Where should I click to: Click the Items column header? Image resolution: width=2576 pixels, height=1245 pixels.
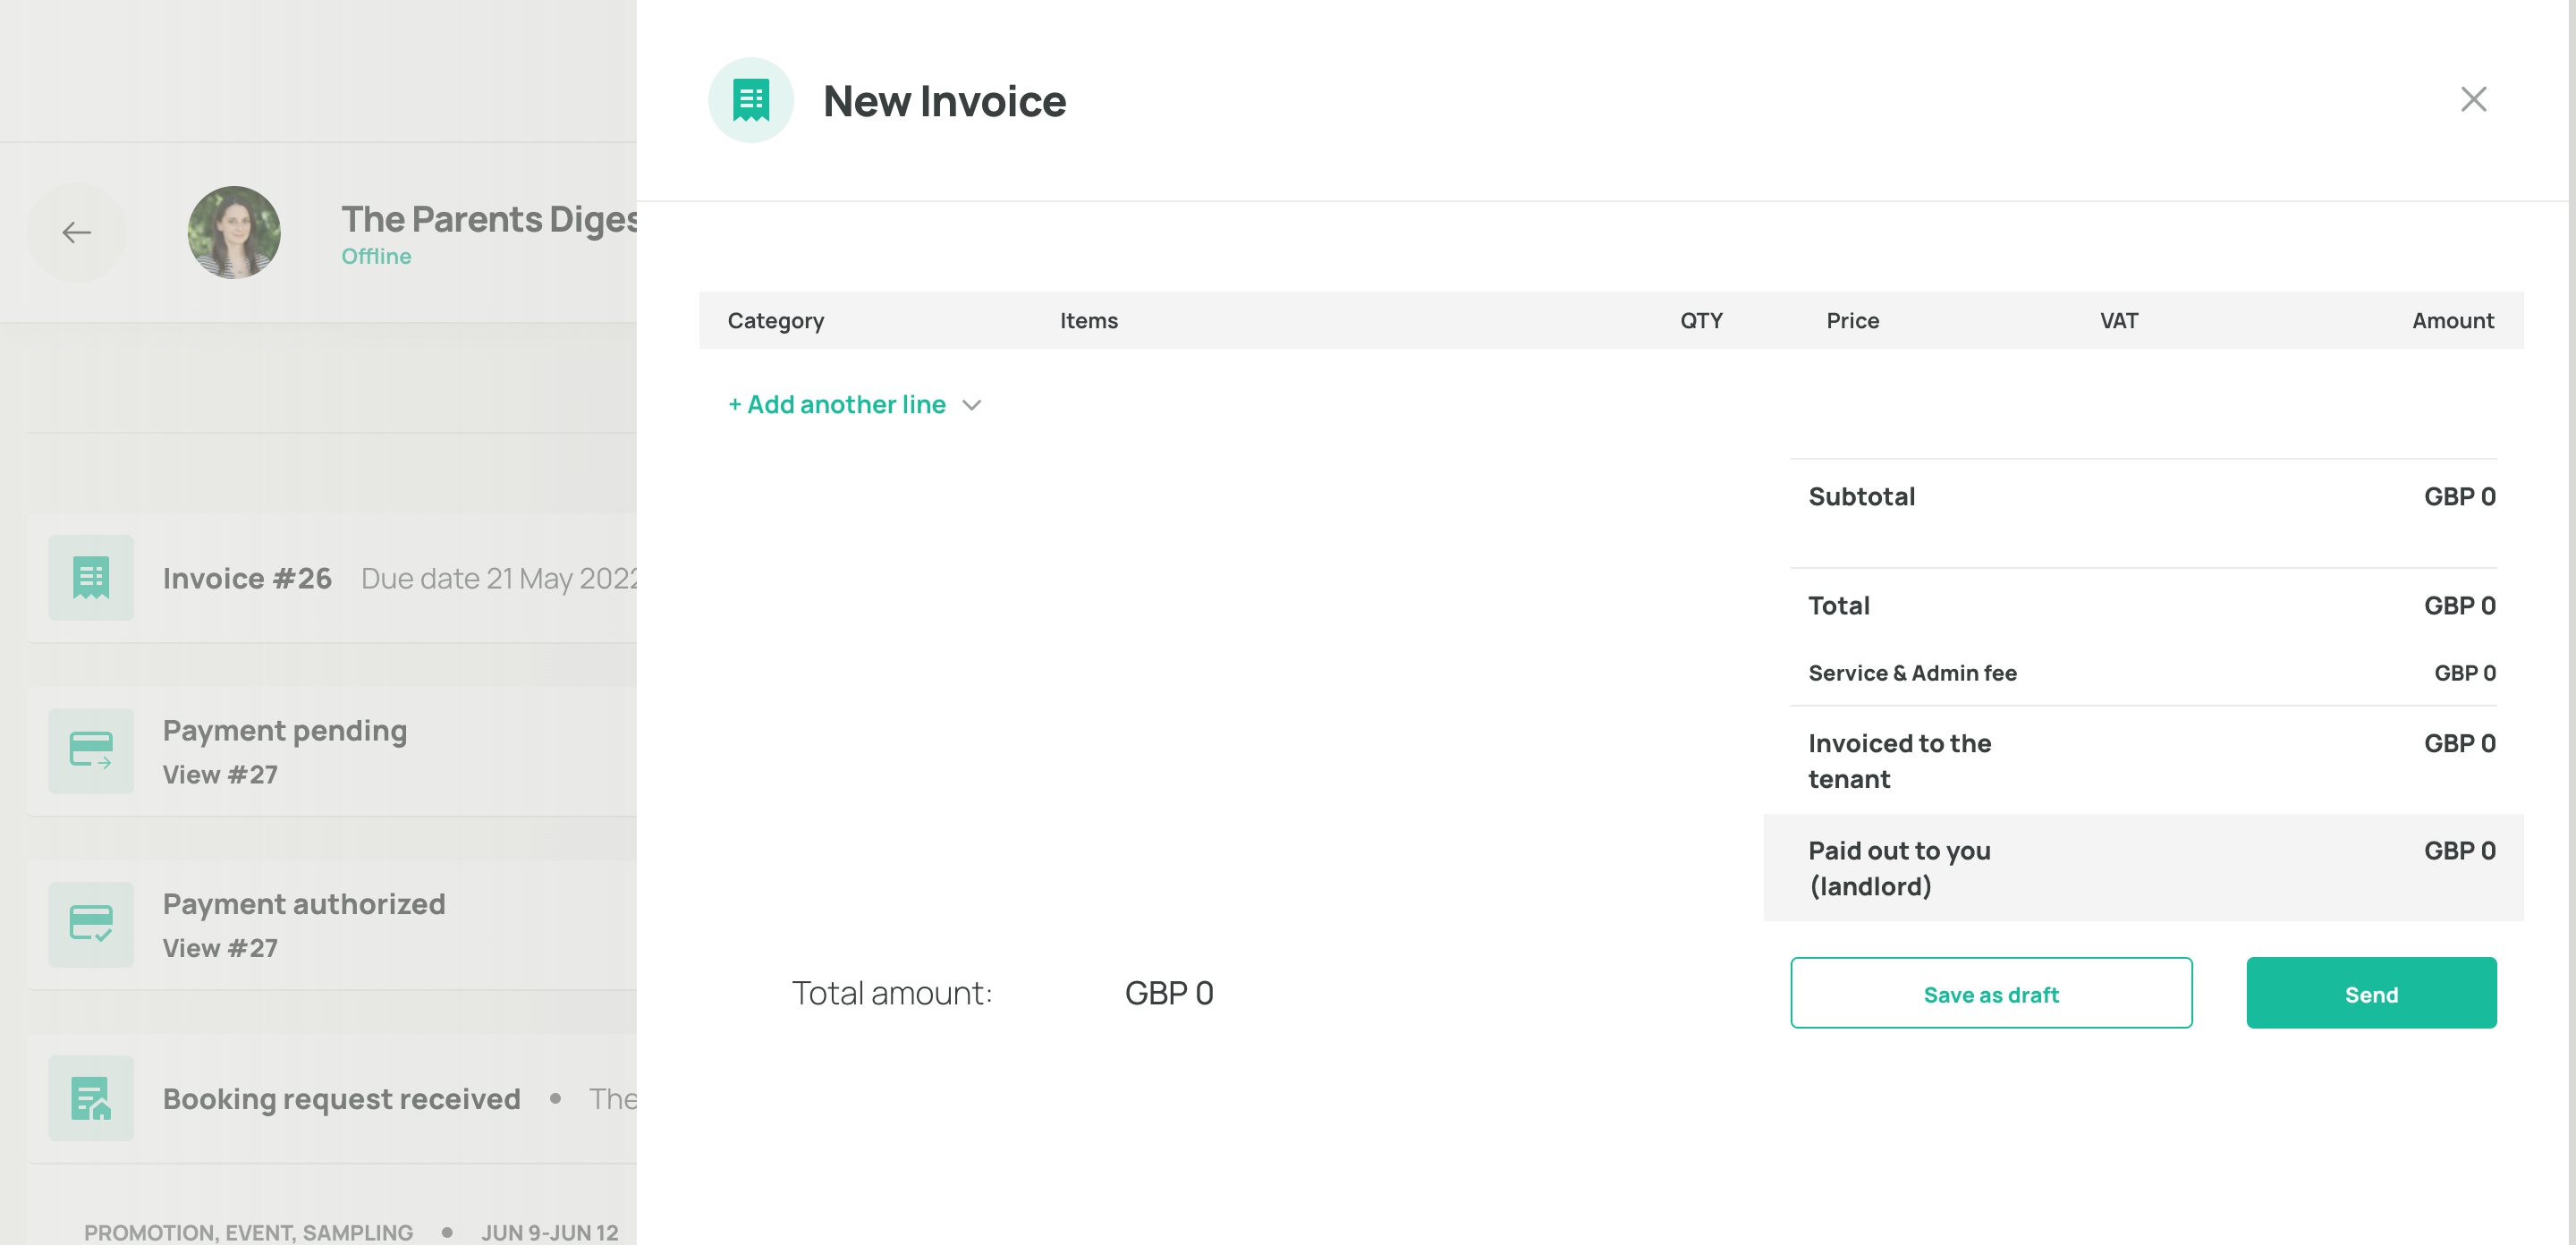pyautogui.click(x=1088, y=321)
